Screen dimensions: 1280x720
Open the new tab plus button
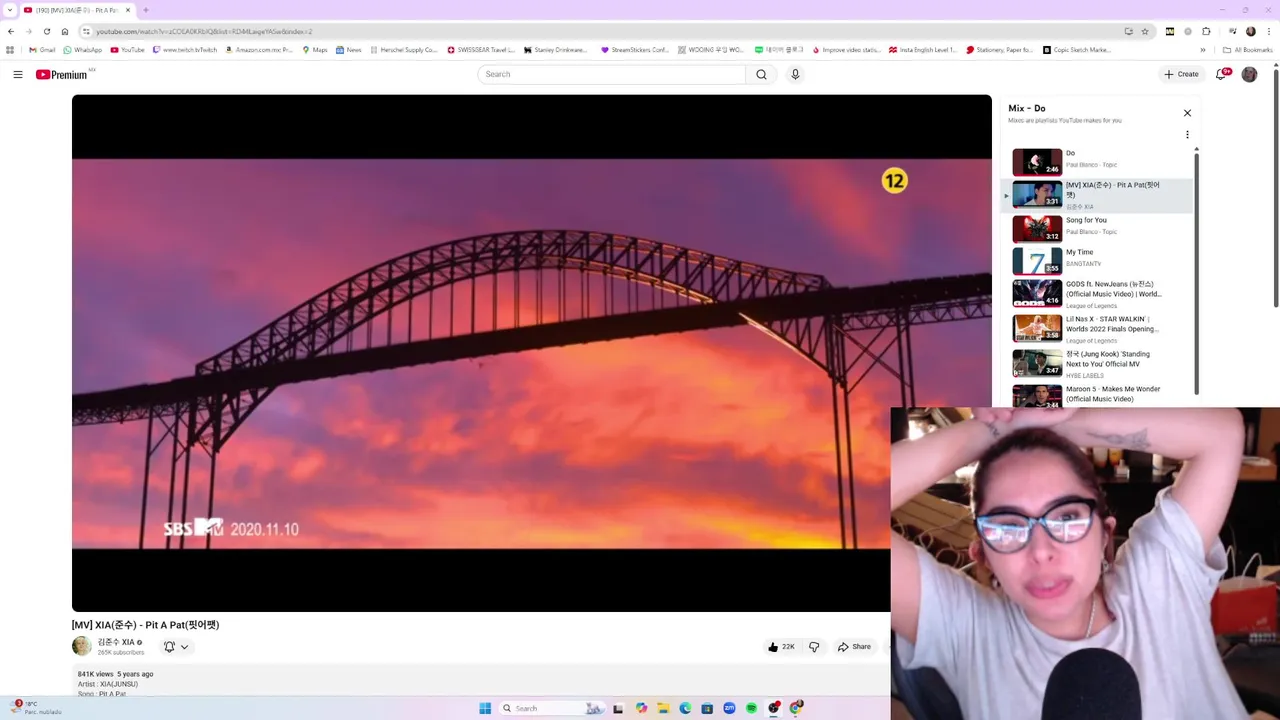pos(146,10)
